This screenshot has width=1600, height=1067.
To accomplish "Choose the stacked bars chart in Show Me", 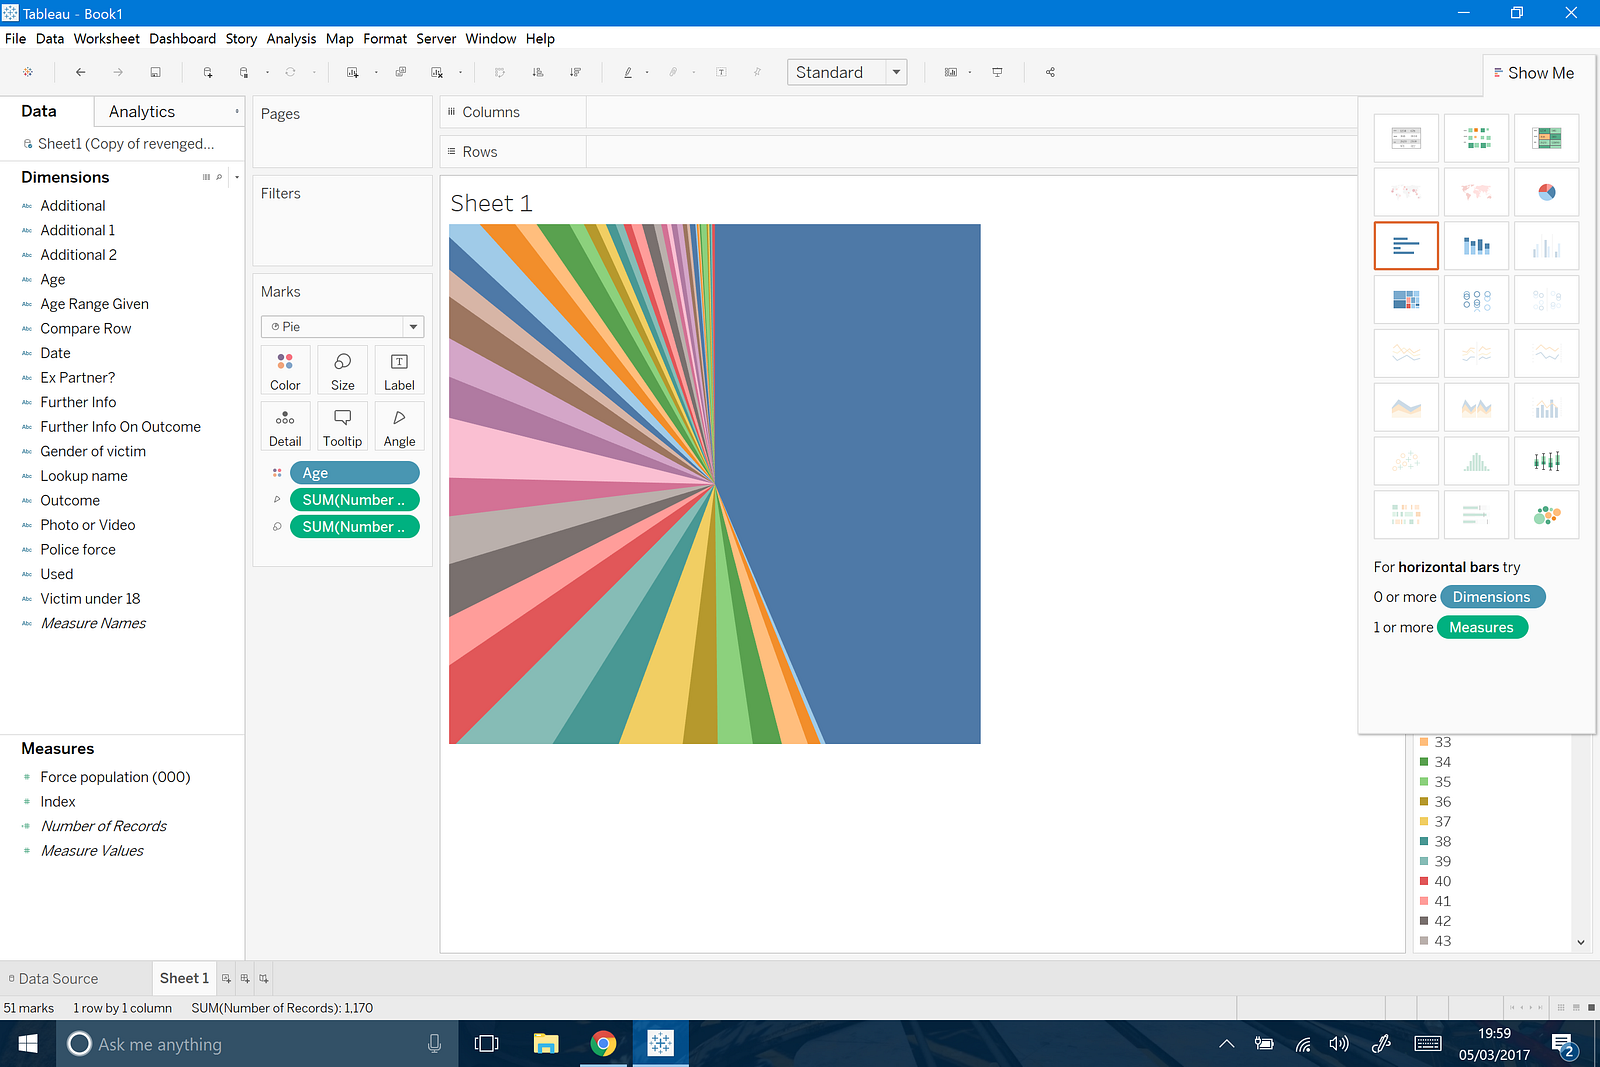I will [x=1476, y=246].
